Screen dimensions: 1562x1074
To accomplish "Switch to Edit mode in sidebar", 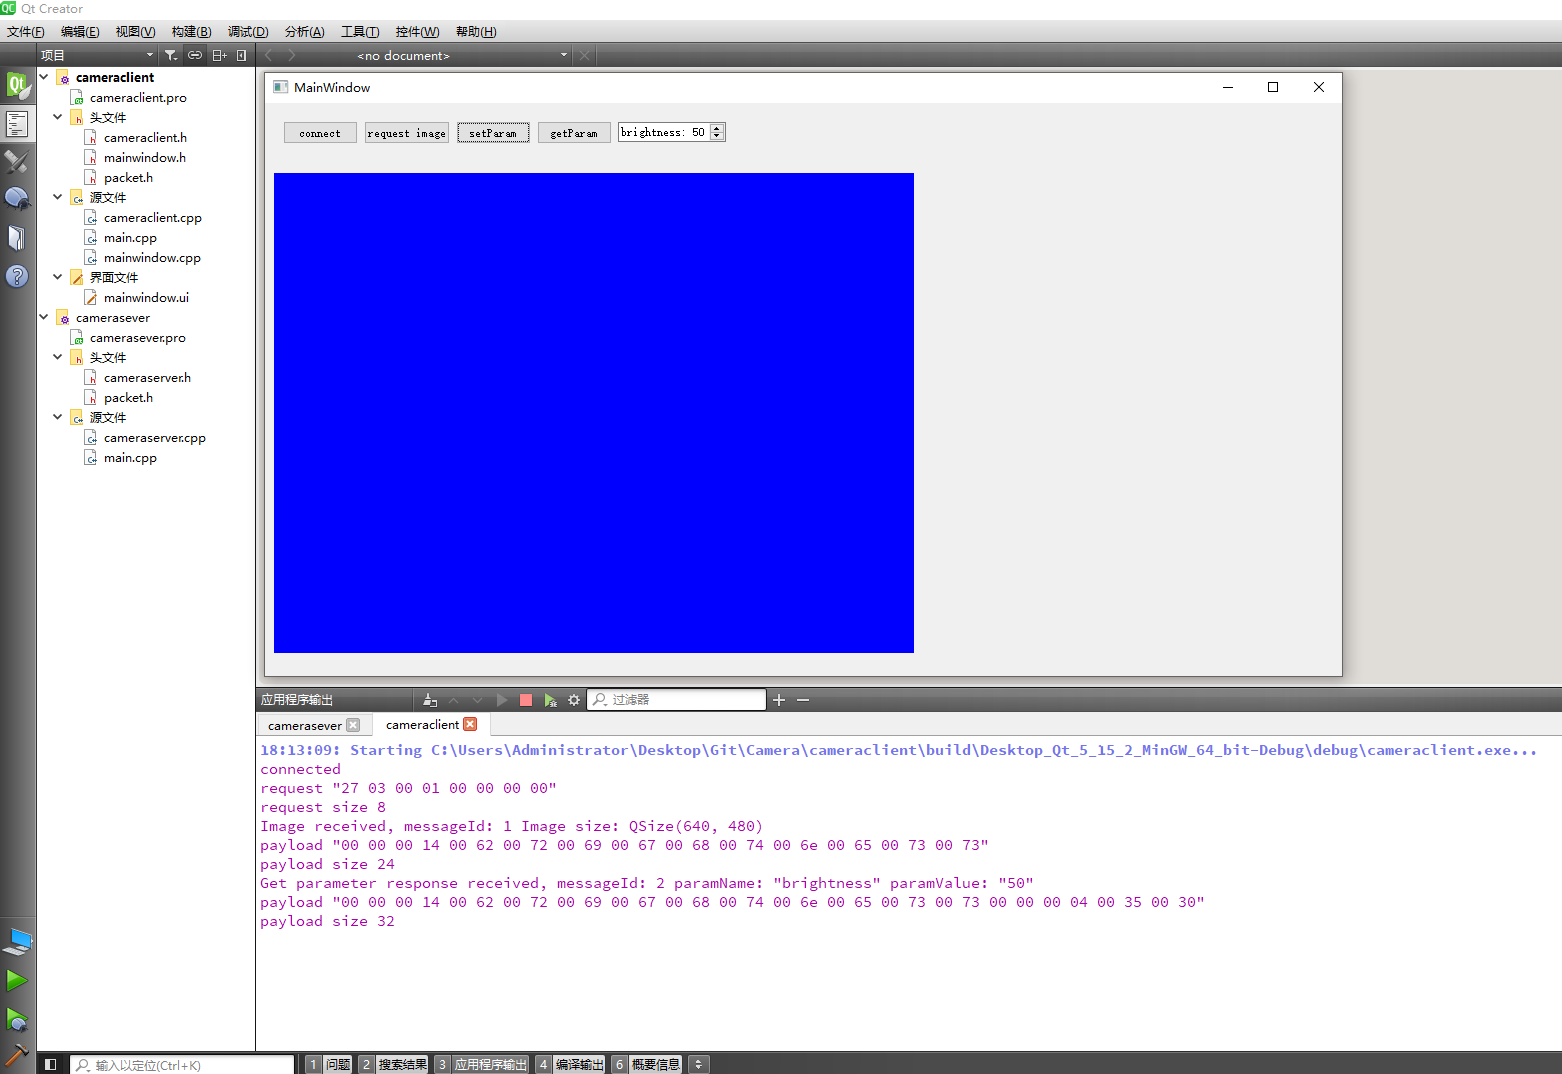I will 17,124.
